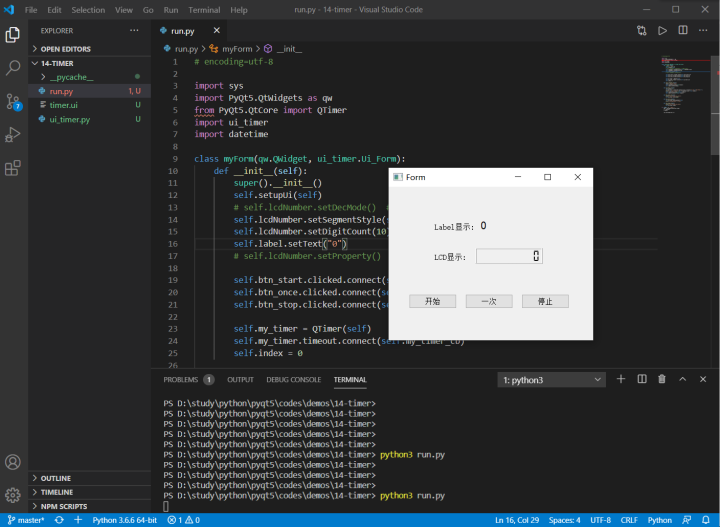Open the Terminal menu
Viewport: 720px width, 527px height.
204,10
